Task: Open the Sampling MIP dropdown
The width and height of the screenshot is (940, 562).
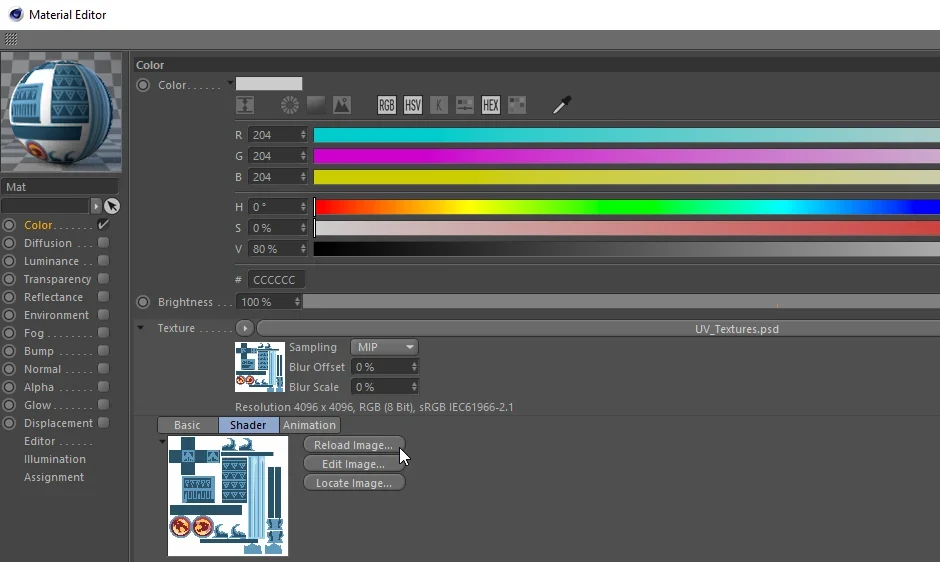Action: [384, 347]
